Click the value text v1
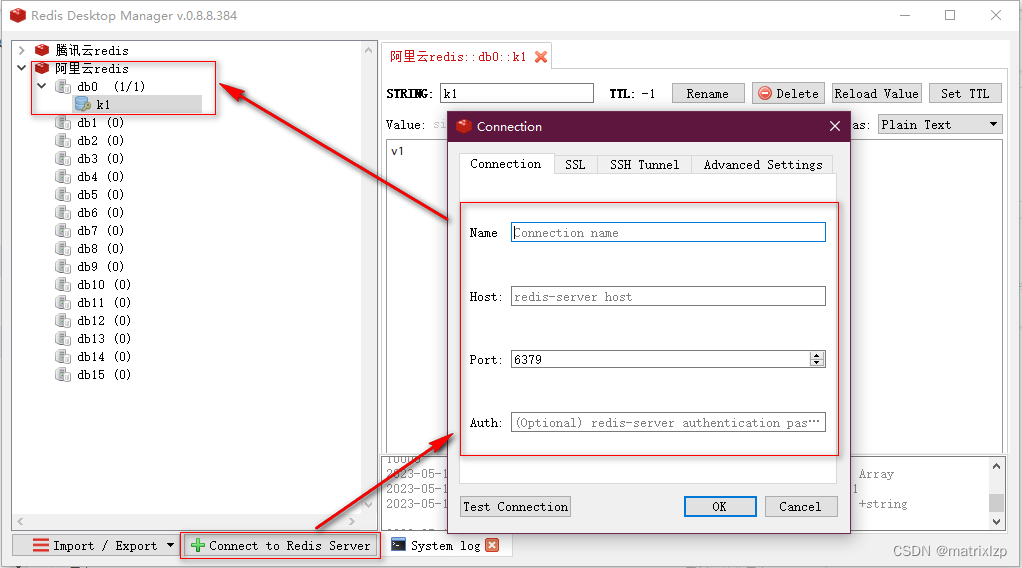The image size is (1022, 568). pyautogui.click(x=397, y=151)
